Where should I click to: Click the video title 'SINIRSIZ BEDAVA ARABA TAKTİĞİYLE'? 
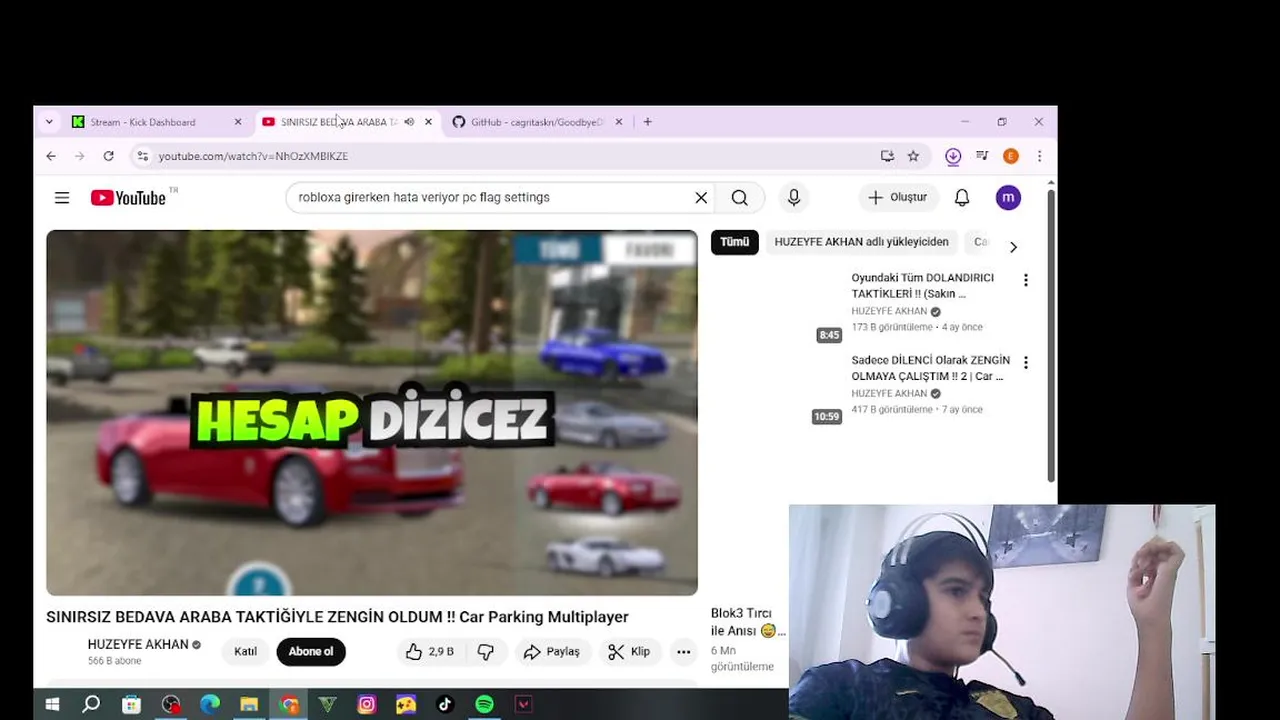click(337, 617)
